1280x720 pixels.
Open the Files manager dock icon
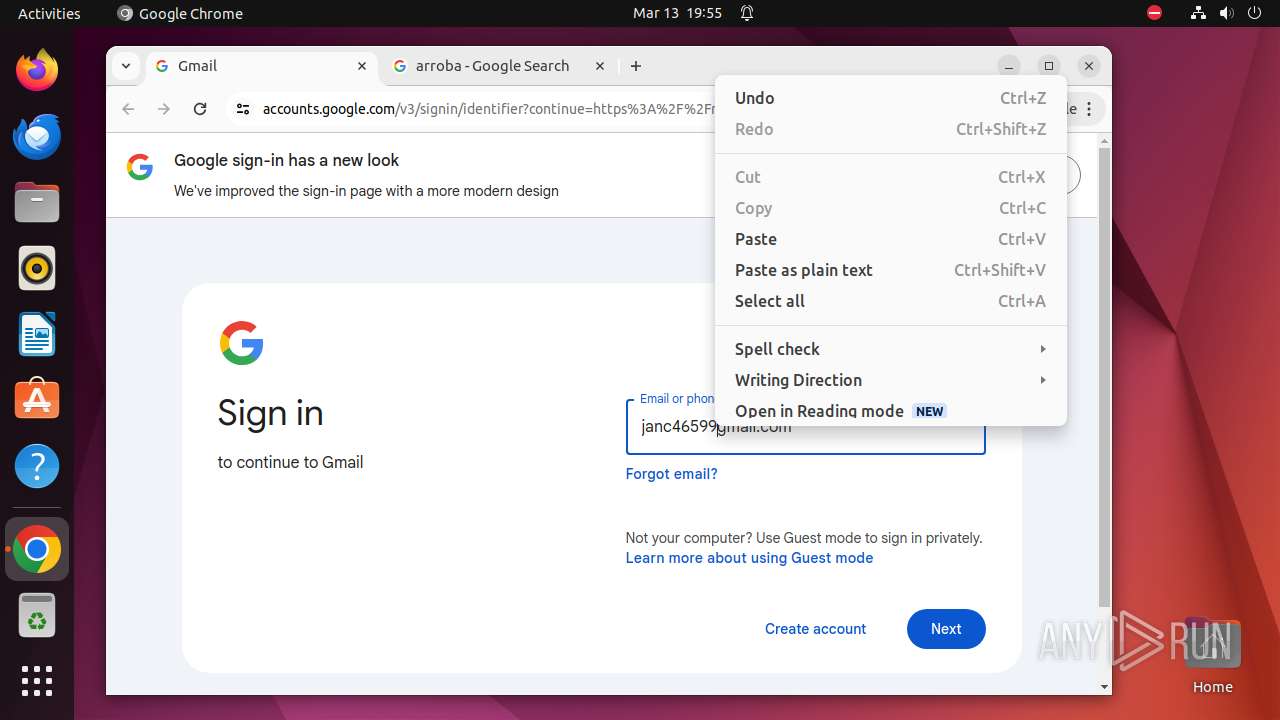[x=37, y=202]
